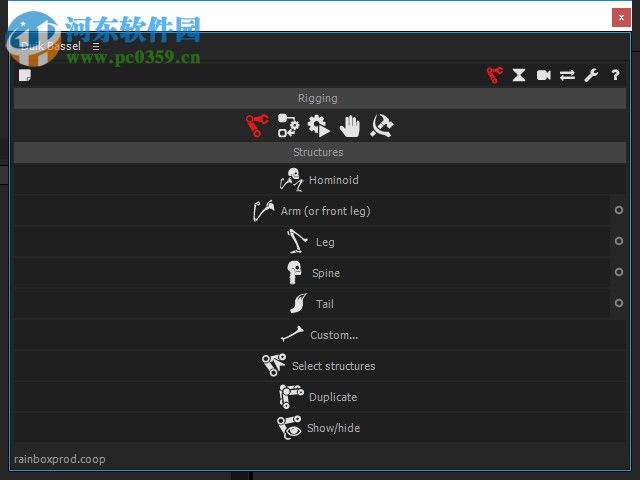
Task: Toggle the Spine options circle
Action: coord(619,272)
